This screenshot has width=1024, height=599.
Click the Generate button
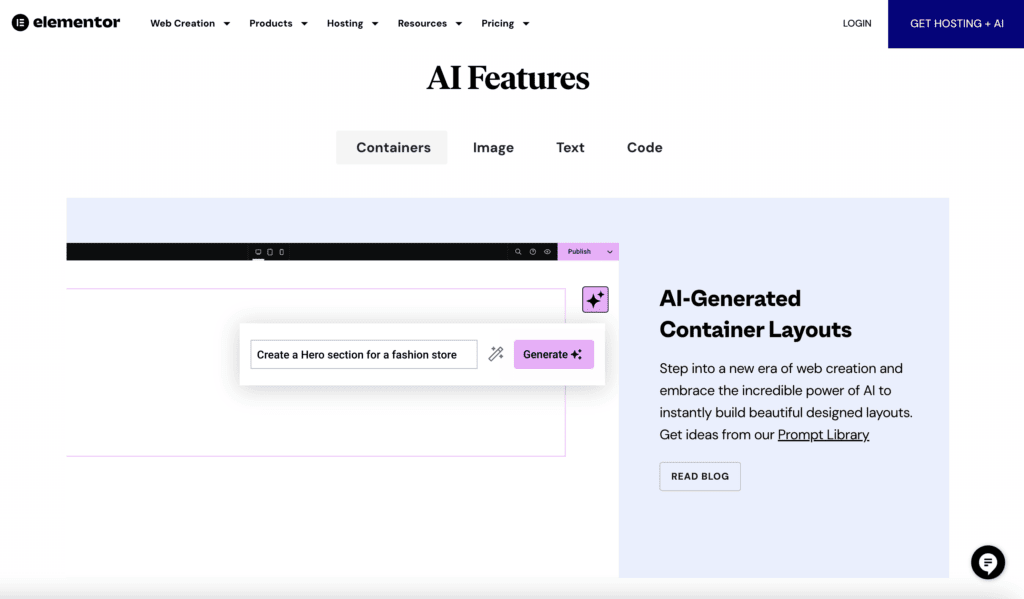pyautogui.click(x=553, y=354)
